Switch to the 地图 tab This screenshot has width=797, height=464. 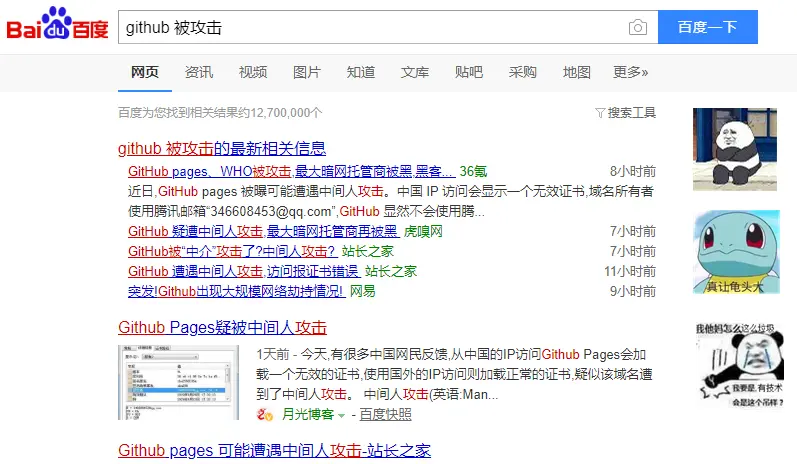tap(576, 72)
